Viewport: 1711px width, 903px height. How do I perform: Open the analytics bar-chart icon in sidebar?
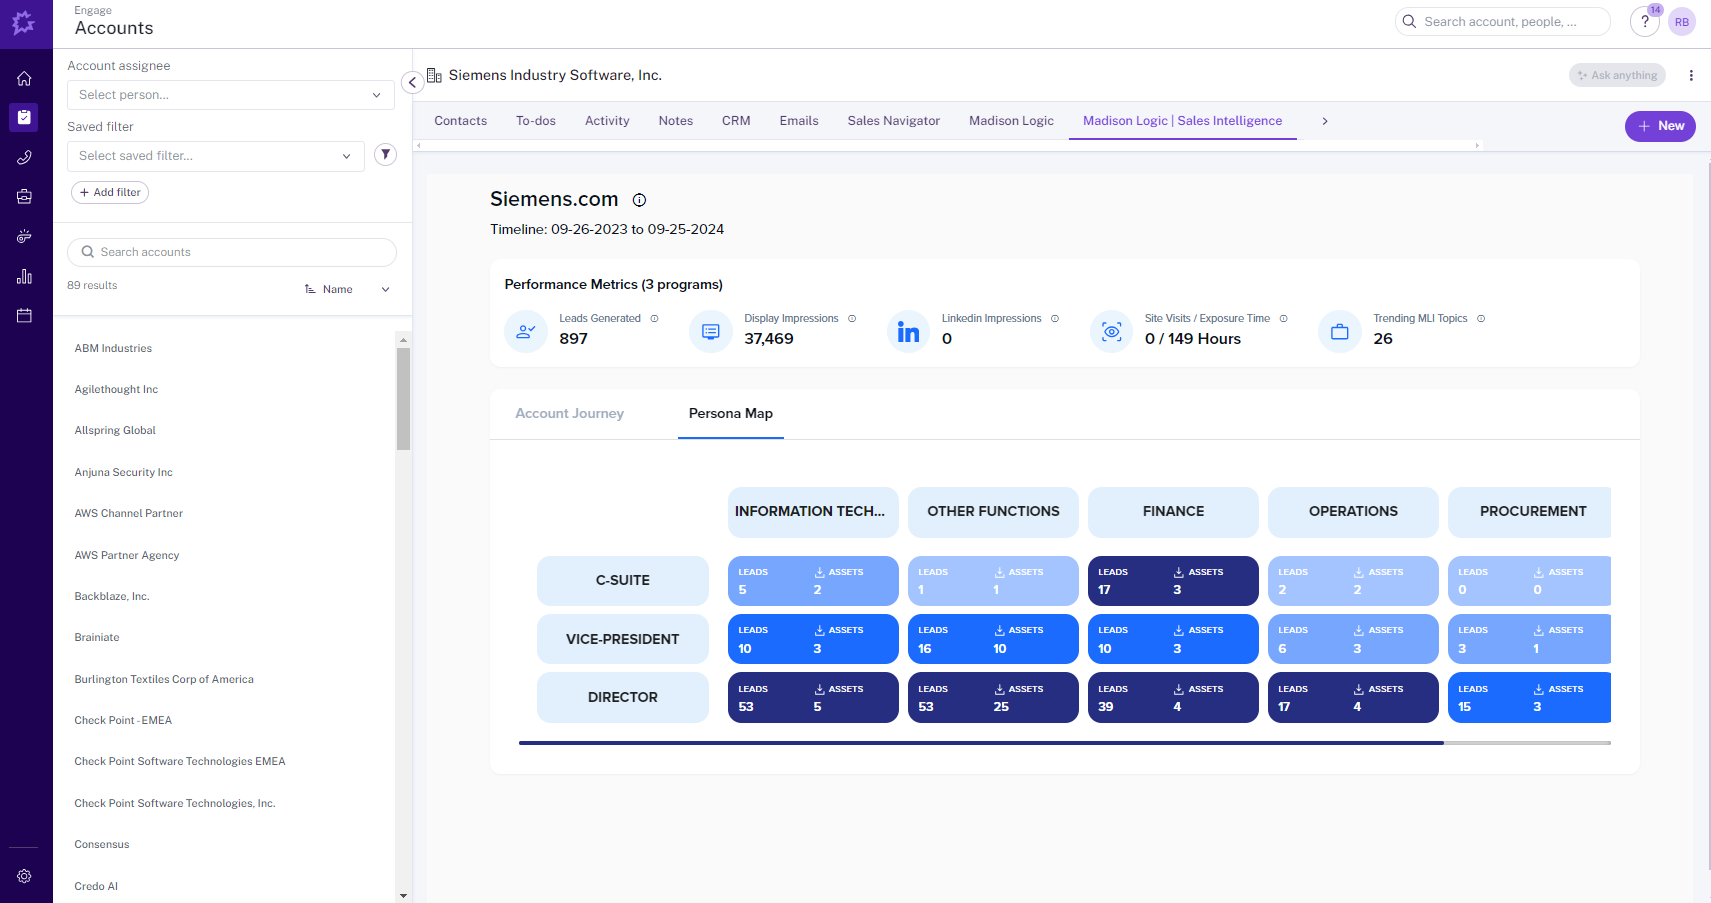24,276
